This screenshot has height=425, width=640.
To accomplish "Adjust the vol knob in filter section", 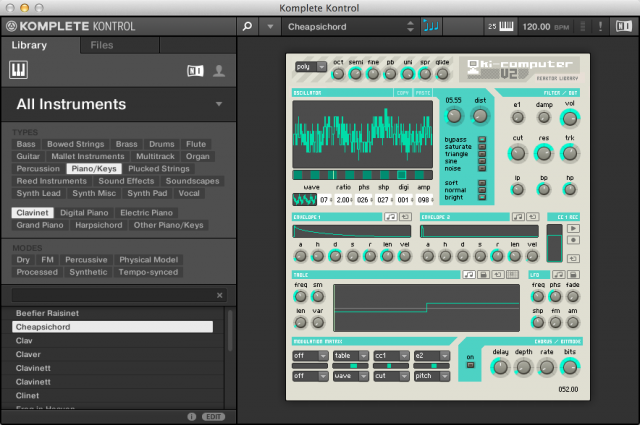I will [570, 118].
